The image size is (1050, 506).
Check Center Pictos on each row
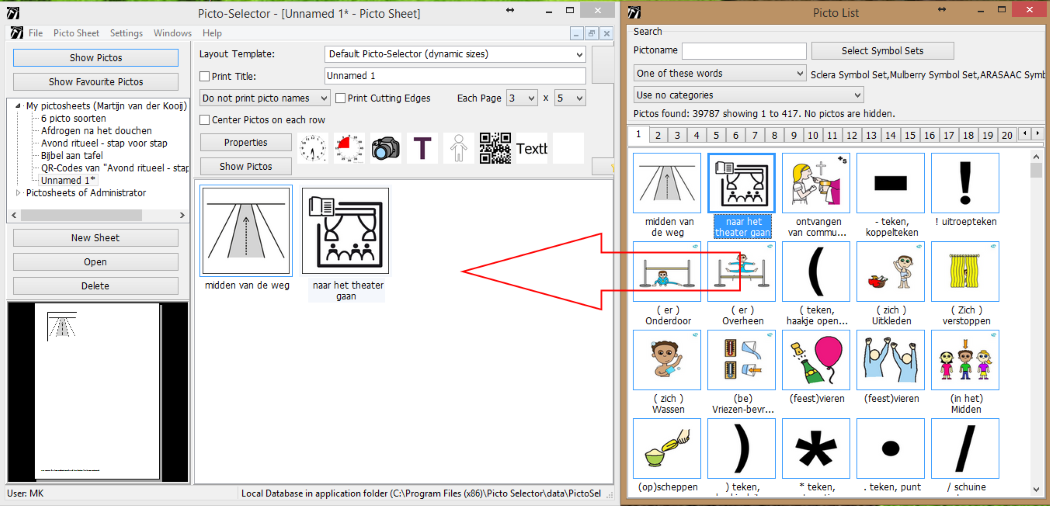pos(206,120)
